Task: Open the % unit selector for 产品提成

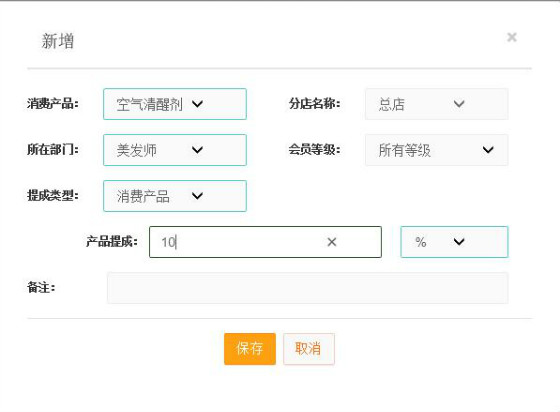Action: (454, 242)
